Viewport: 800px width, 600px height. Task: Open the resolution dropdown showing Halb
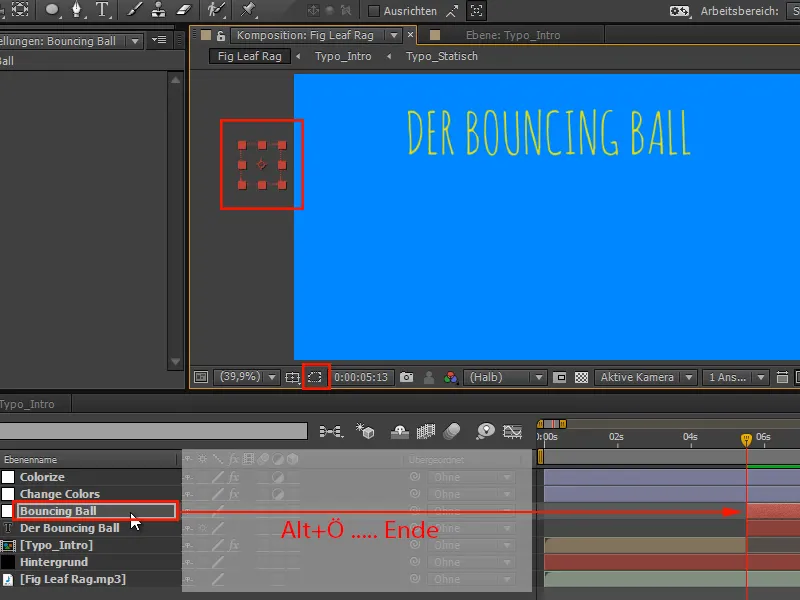coord(505,378)
